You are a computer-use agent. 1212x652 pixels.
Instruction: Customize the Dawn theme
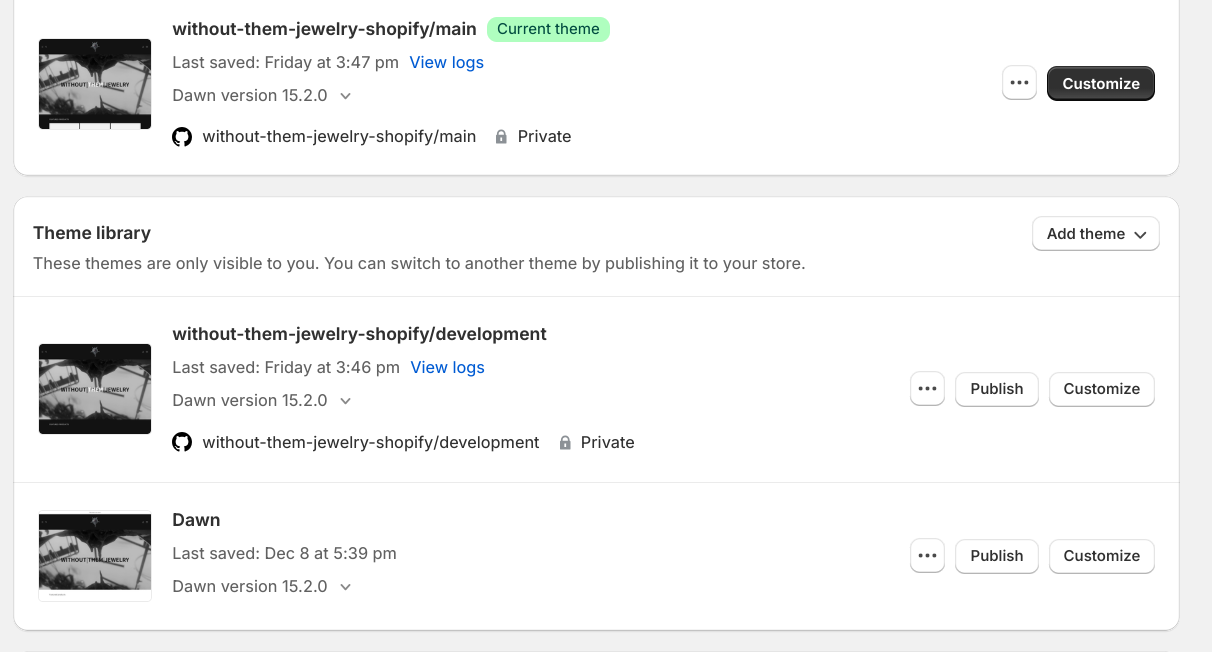(1101, 556)
